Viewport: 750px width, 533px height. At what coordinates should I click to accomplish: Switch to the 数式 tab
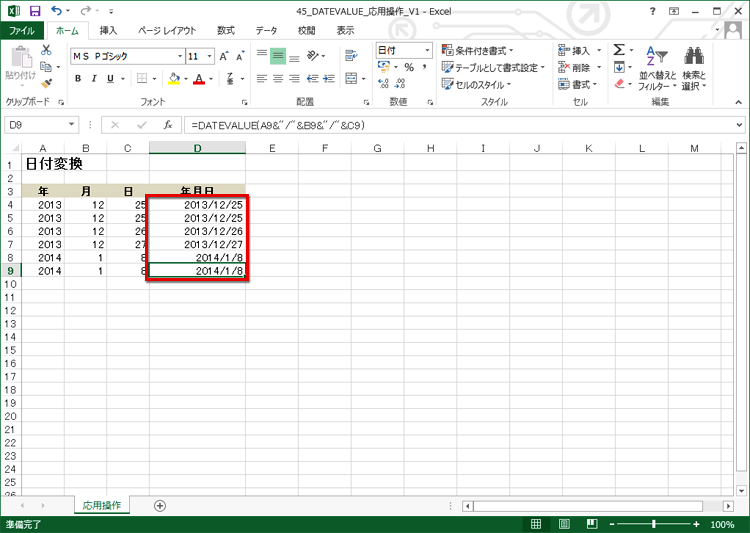[x=226, y=31]
